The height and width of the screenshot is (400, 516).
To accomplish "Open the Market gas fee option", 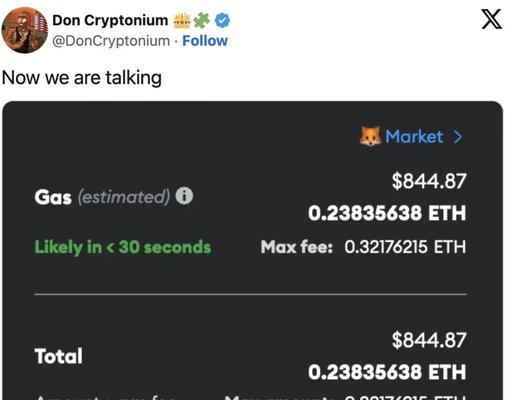I will pos(414,137).
